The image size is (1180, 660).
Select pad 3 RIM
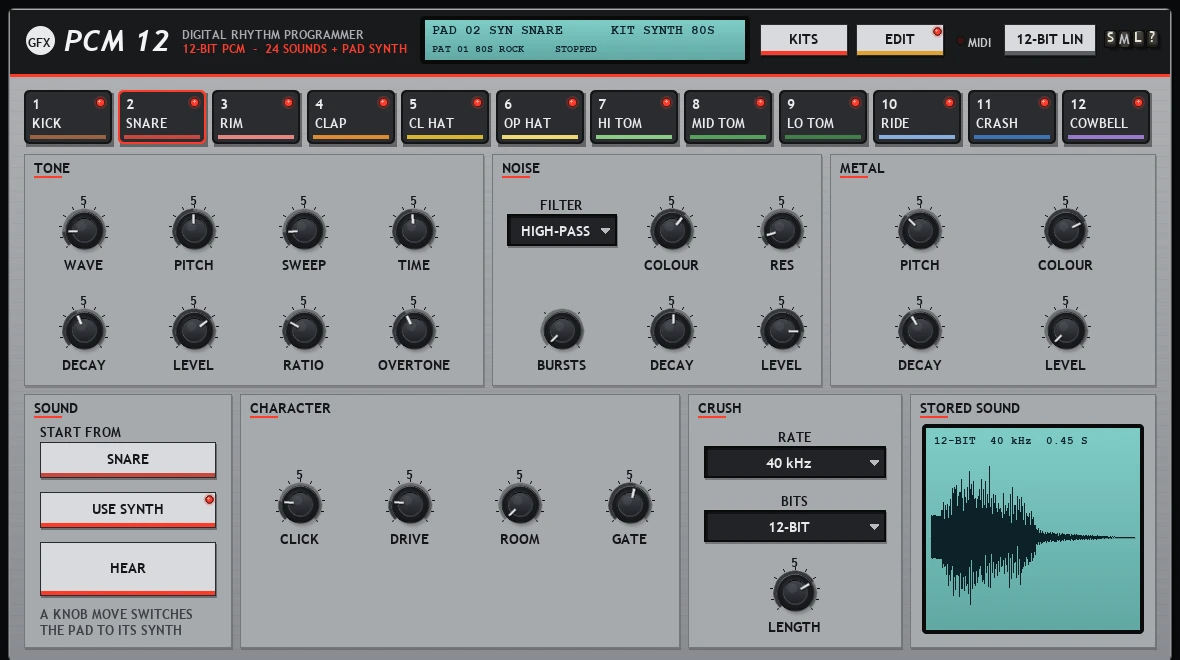point(256,117)
